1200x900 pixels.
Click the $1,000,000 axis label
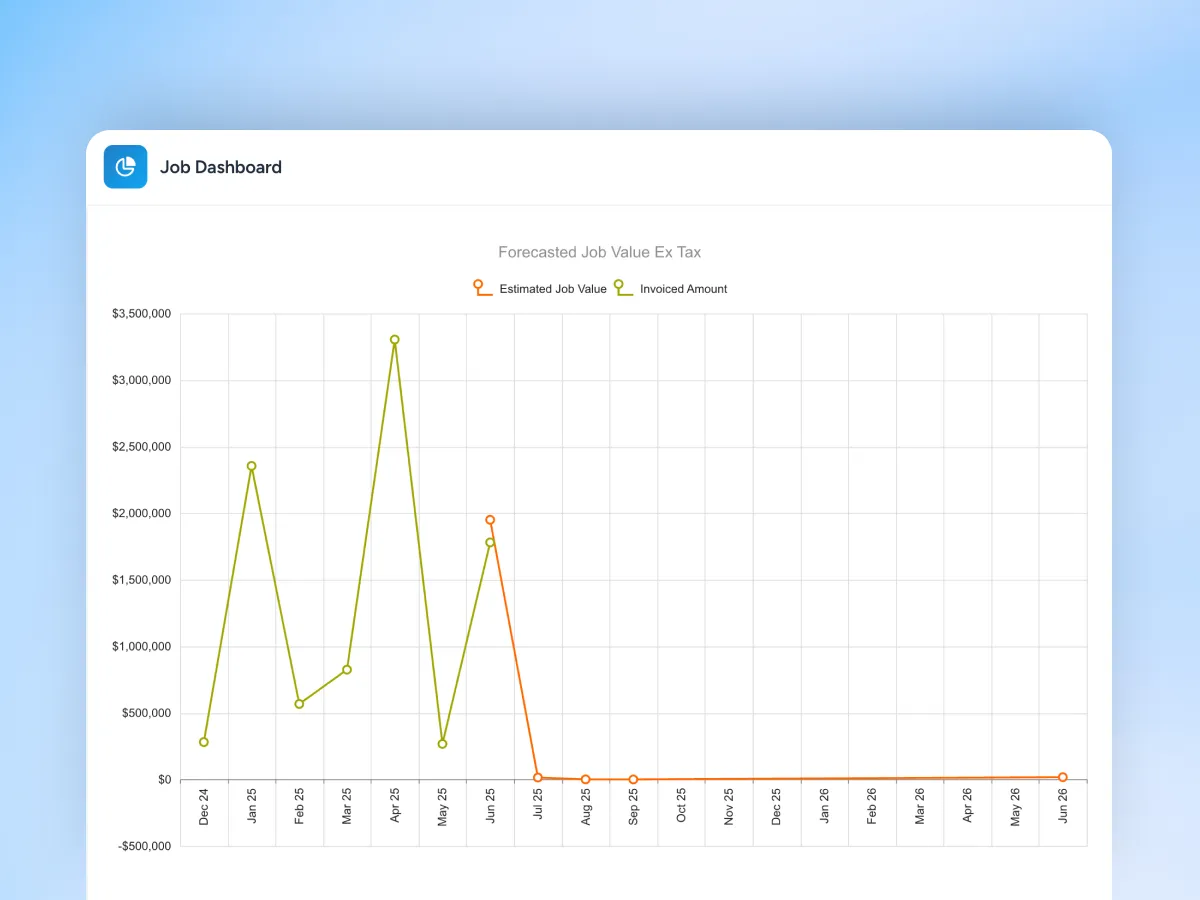point(142,646)
